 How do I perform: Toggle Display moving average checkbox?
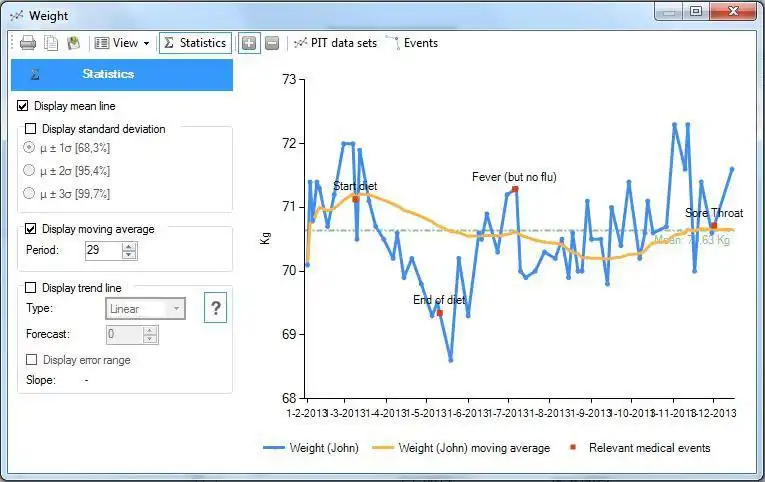[x=30, y=229]
